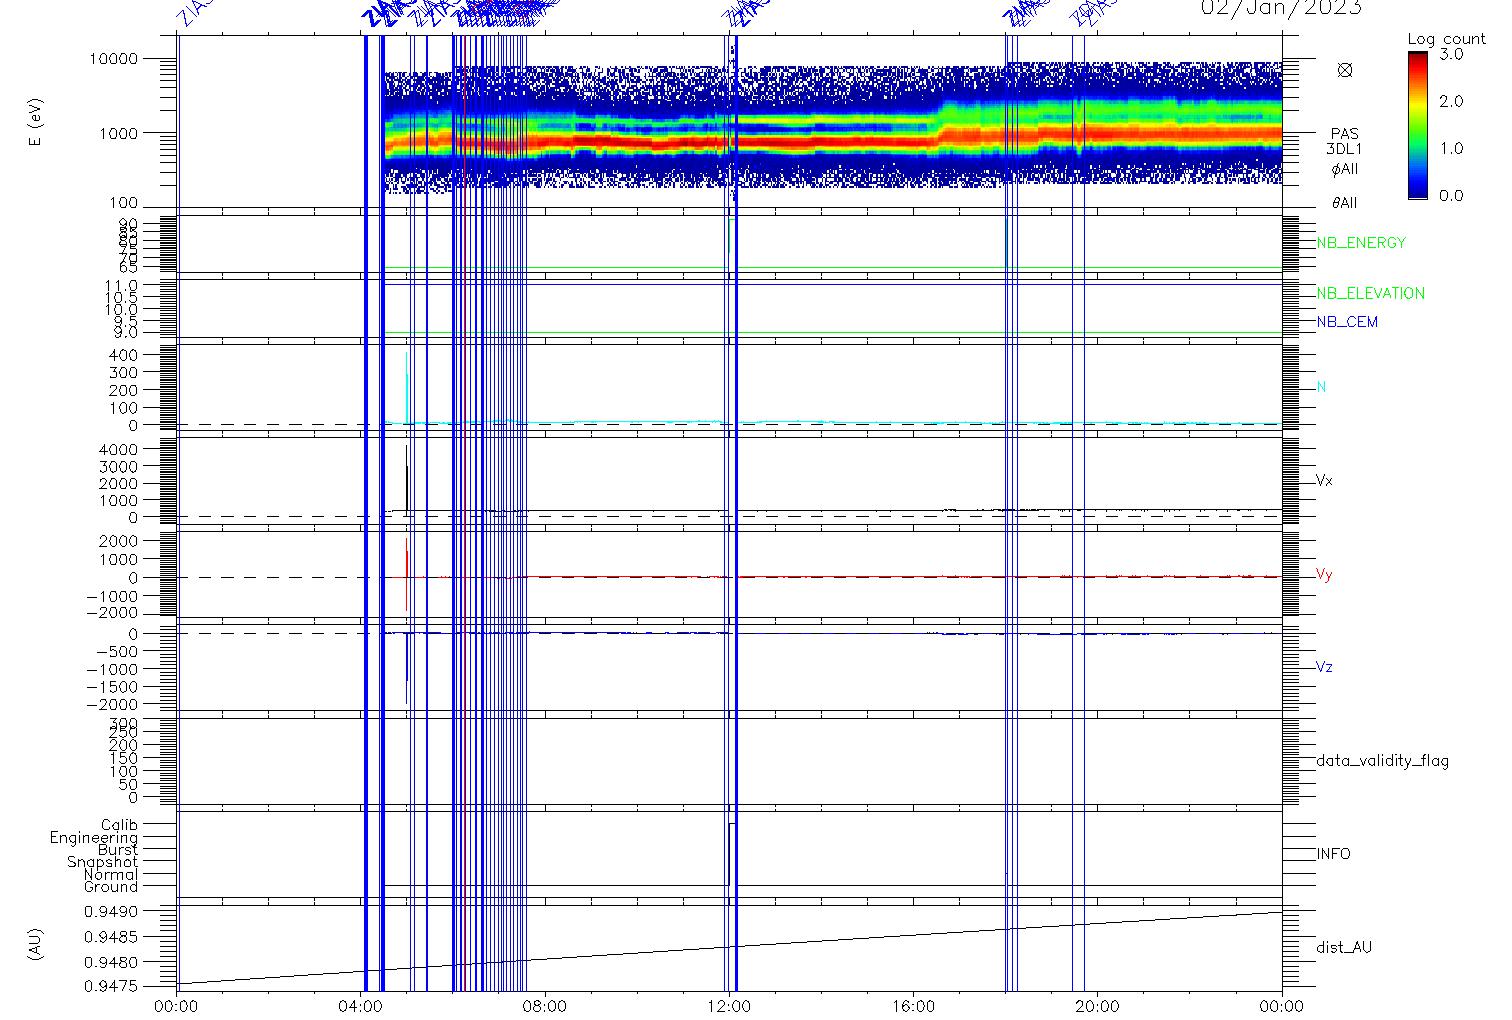Image resolution: width=1512 pixels, height=1020 pixels.
Task: Click the Snapshot mode label
Action: click(x=103, y=862)
